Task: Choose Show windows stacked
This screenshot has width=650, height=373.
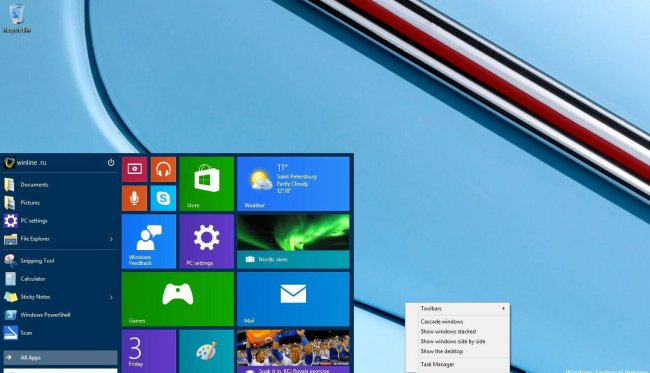Action: point(458,332)
